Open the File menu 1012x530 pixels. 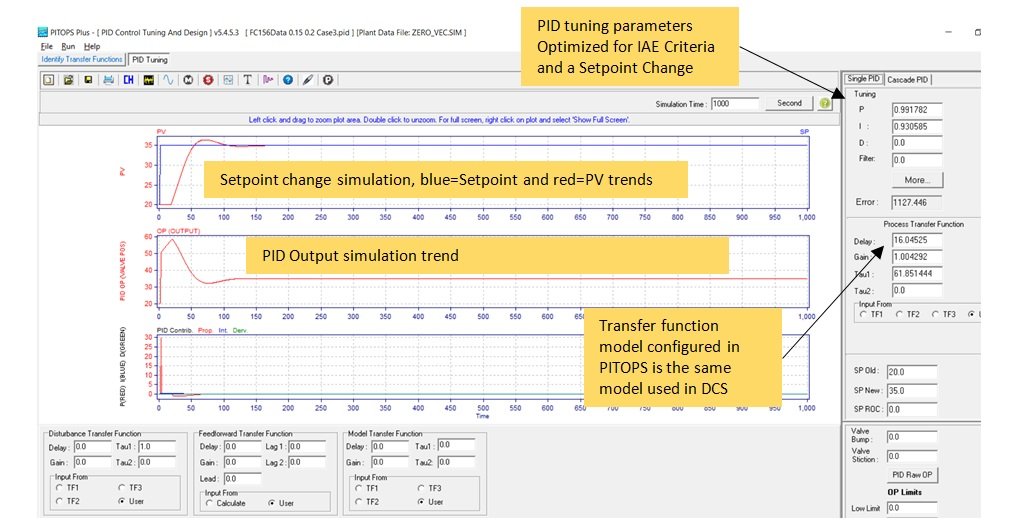pos(47,46)
